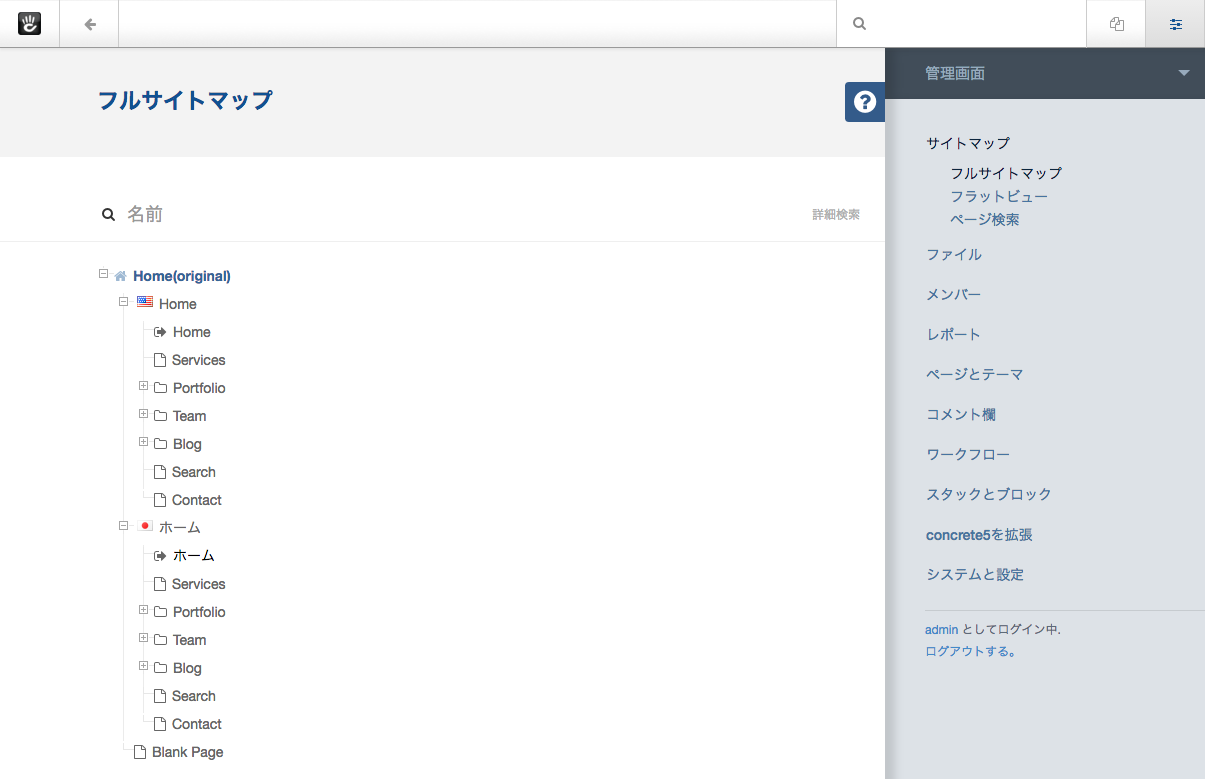The image size is (1205, 779).
Task: Click Team folder icon under English Home
Action: pos(160,416)
